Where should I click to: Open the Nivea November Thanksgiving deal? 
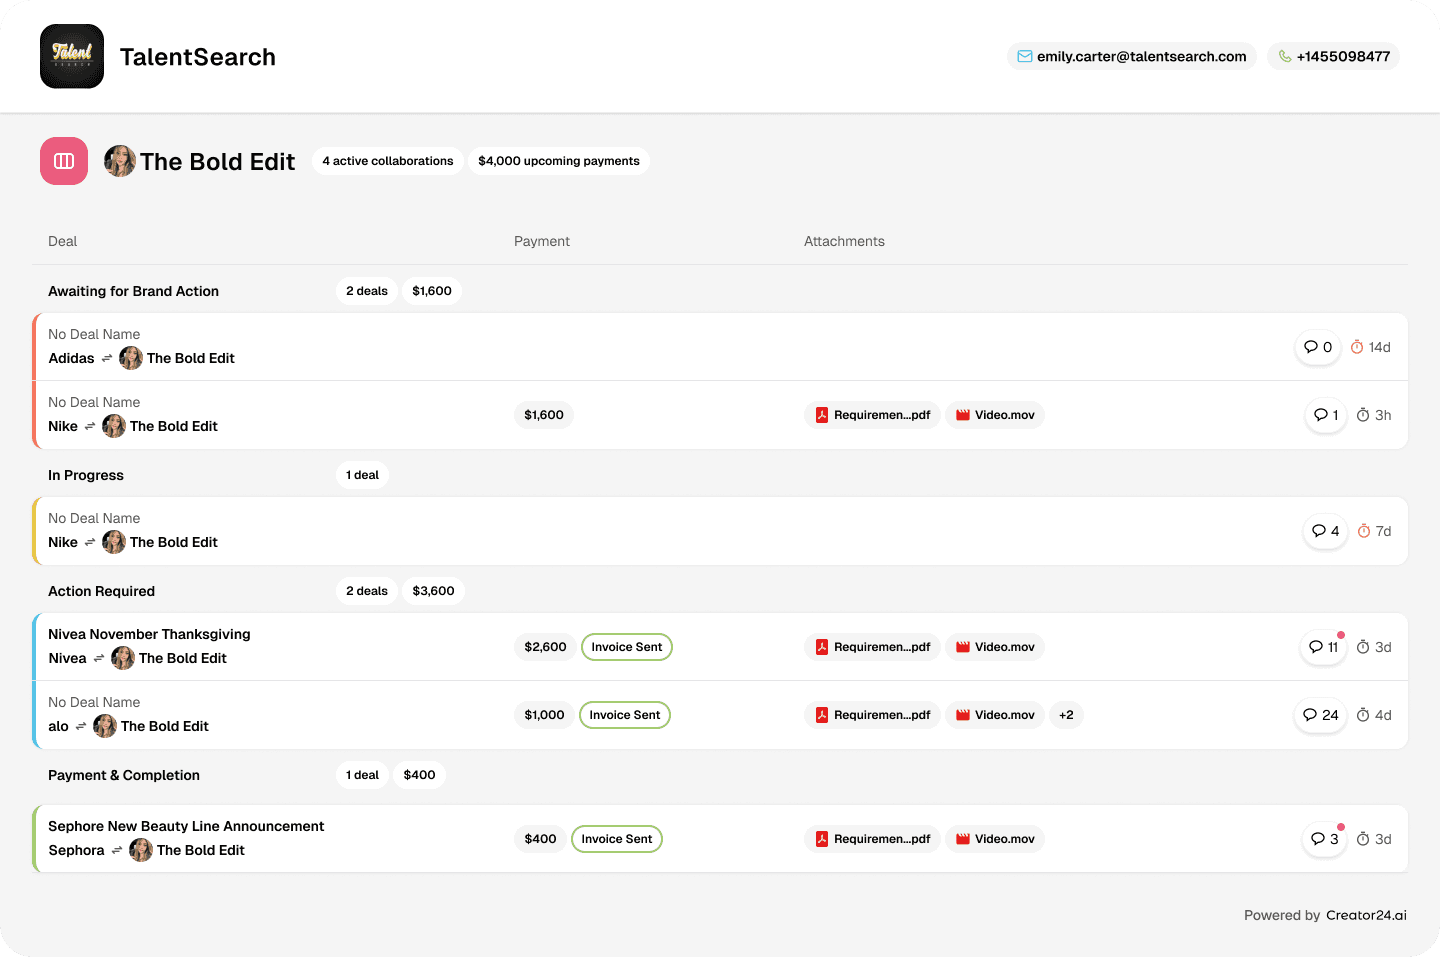[x=720, y=647]
